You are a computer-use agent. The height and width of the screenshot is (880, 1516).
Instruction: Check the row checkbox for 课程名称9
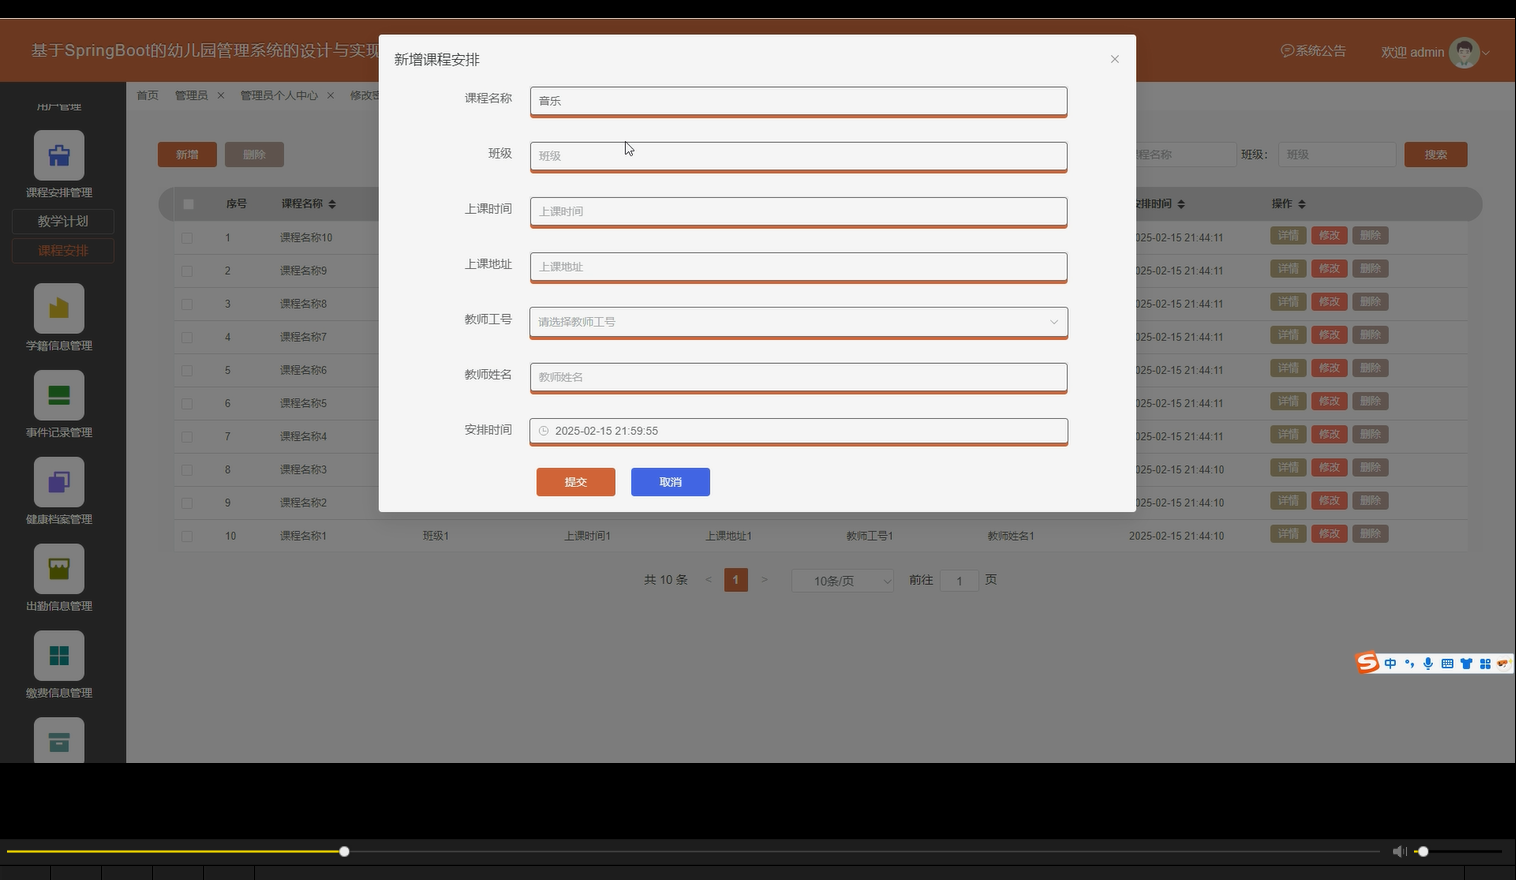[187, 271]
